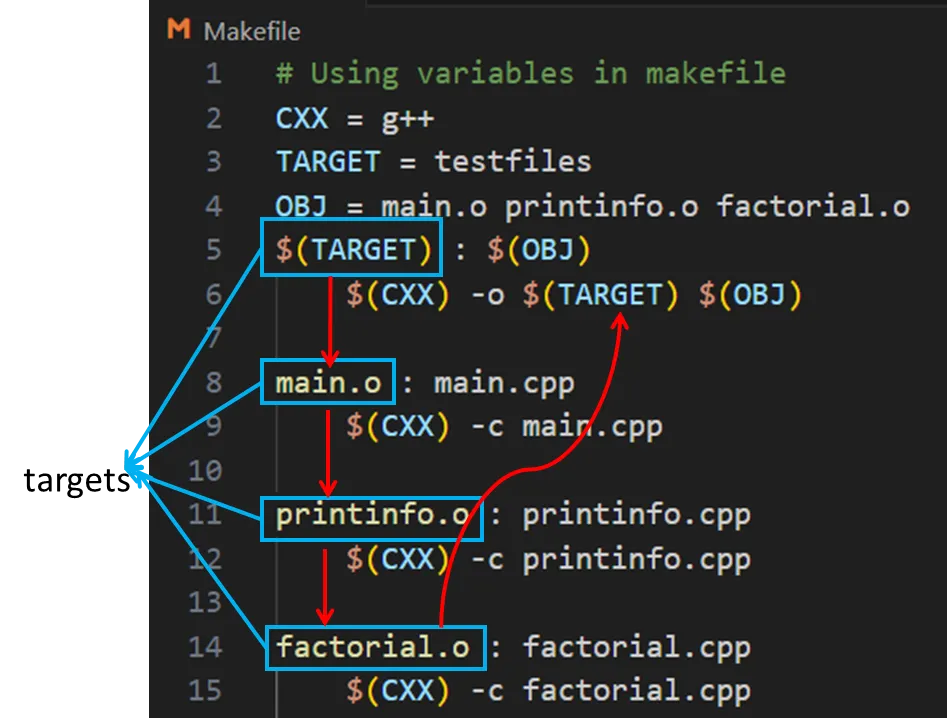The image size is (947, 718).
Task: Click line number 4 in the gutter
Action: click(x=212, y=207)
